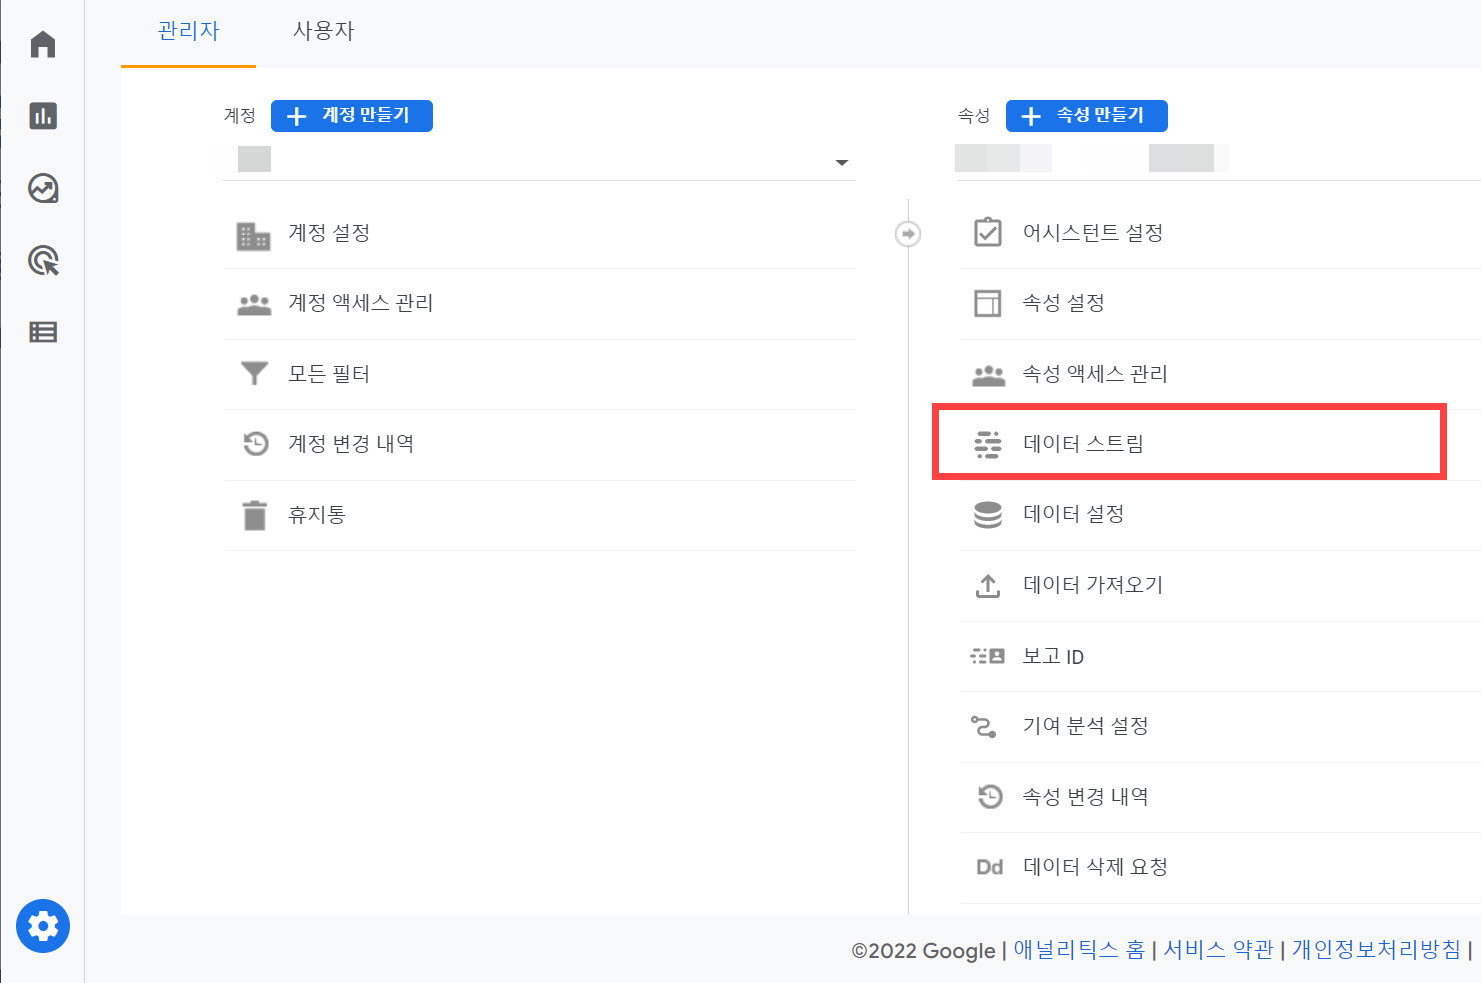Select the 관리자 tab

[x=187, y=31]
